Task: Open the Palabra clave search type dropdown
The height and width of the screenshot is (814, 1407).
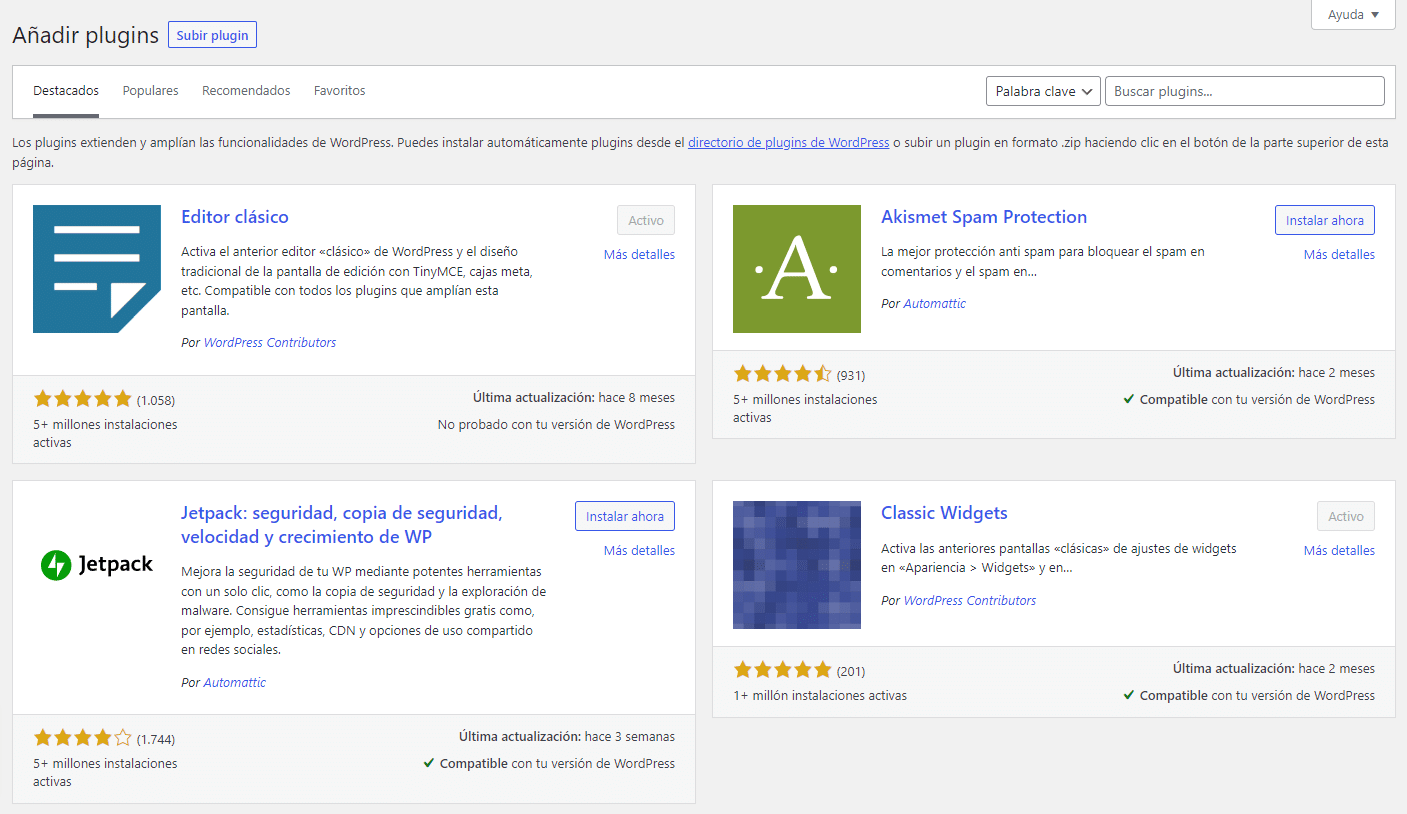Action: (x=1043, y=91)
